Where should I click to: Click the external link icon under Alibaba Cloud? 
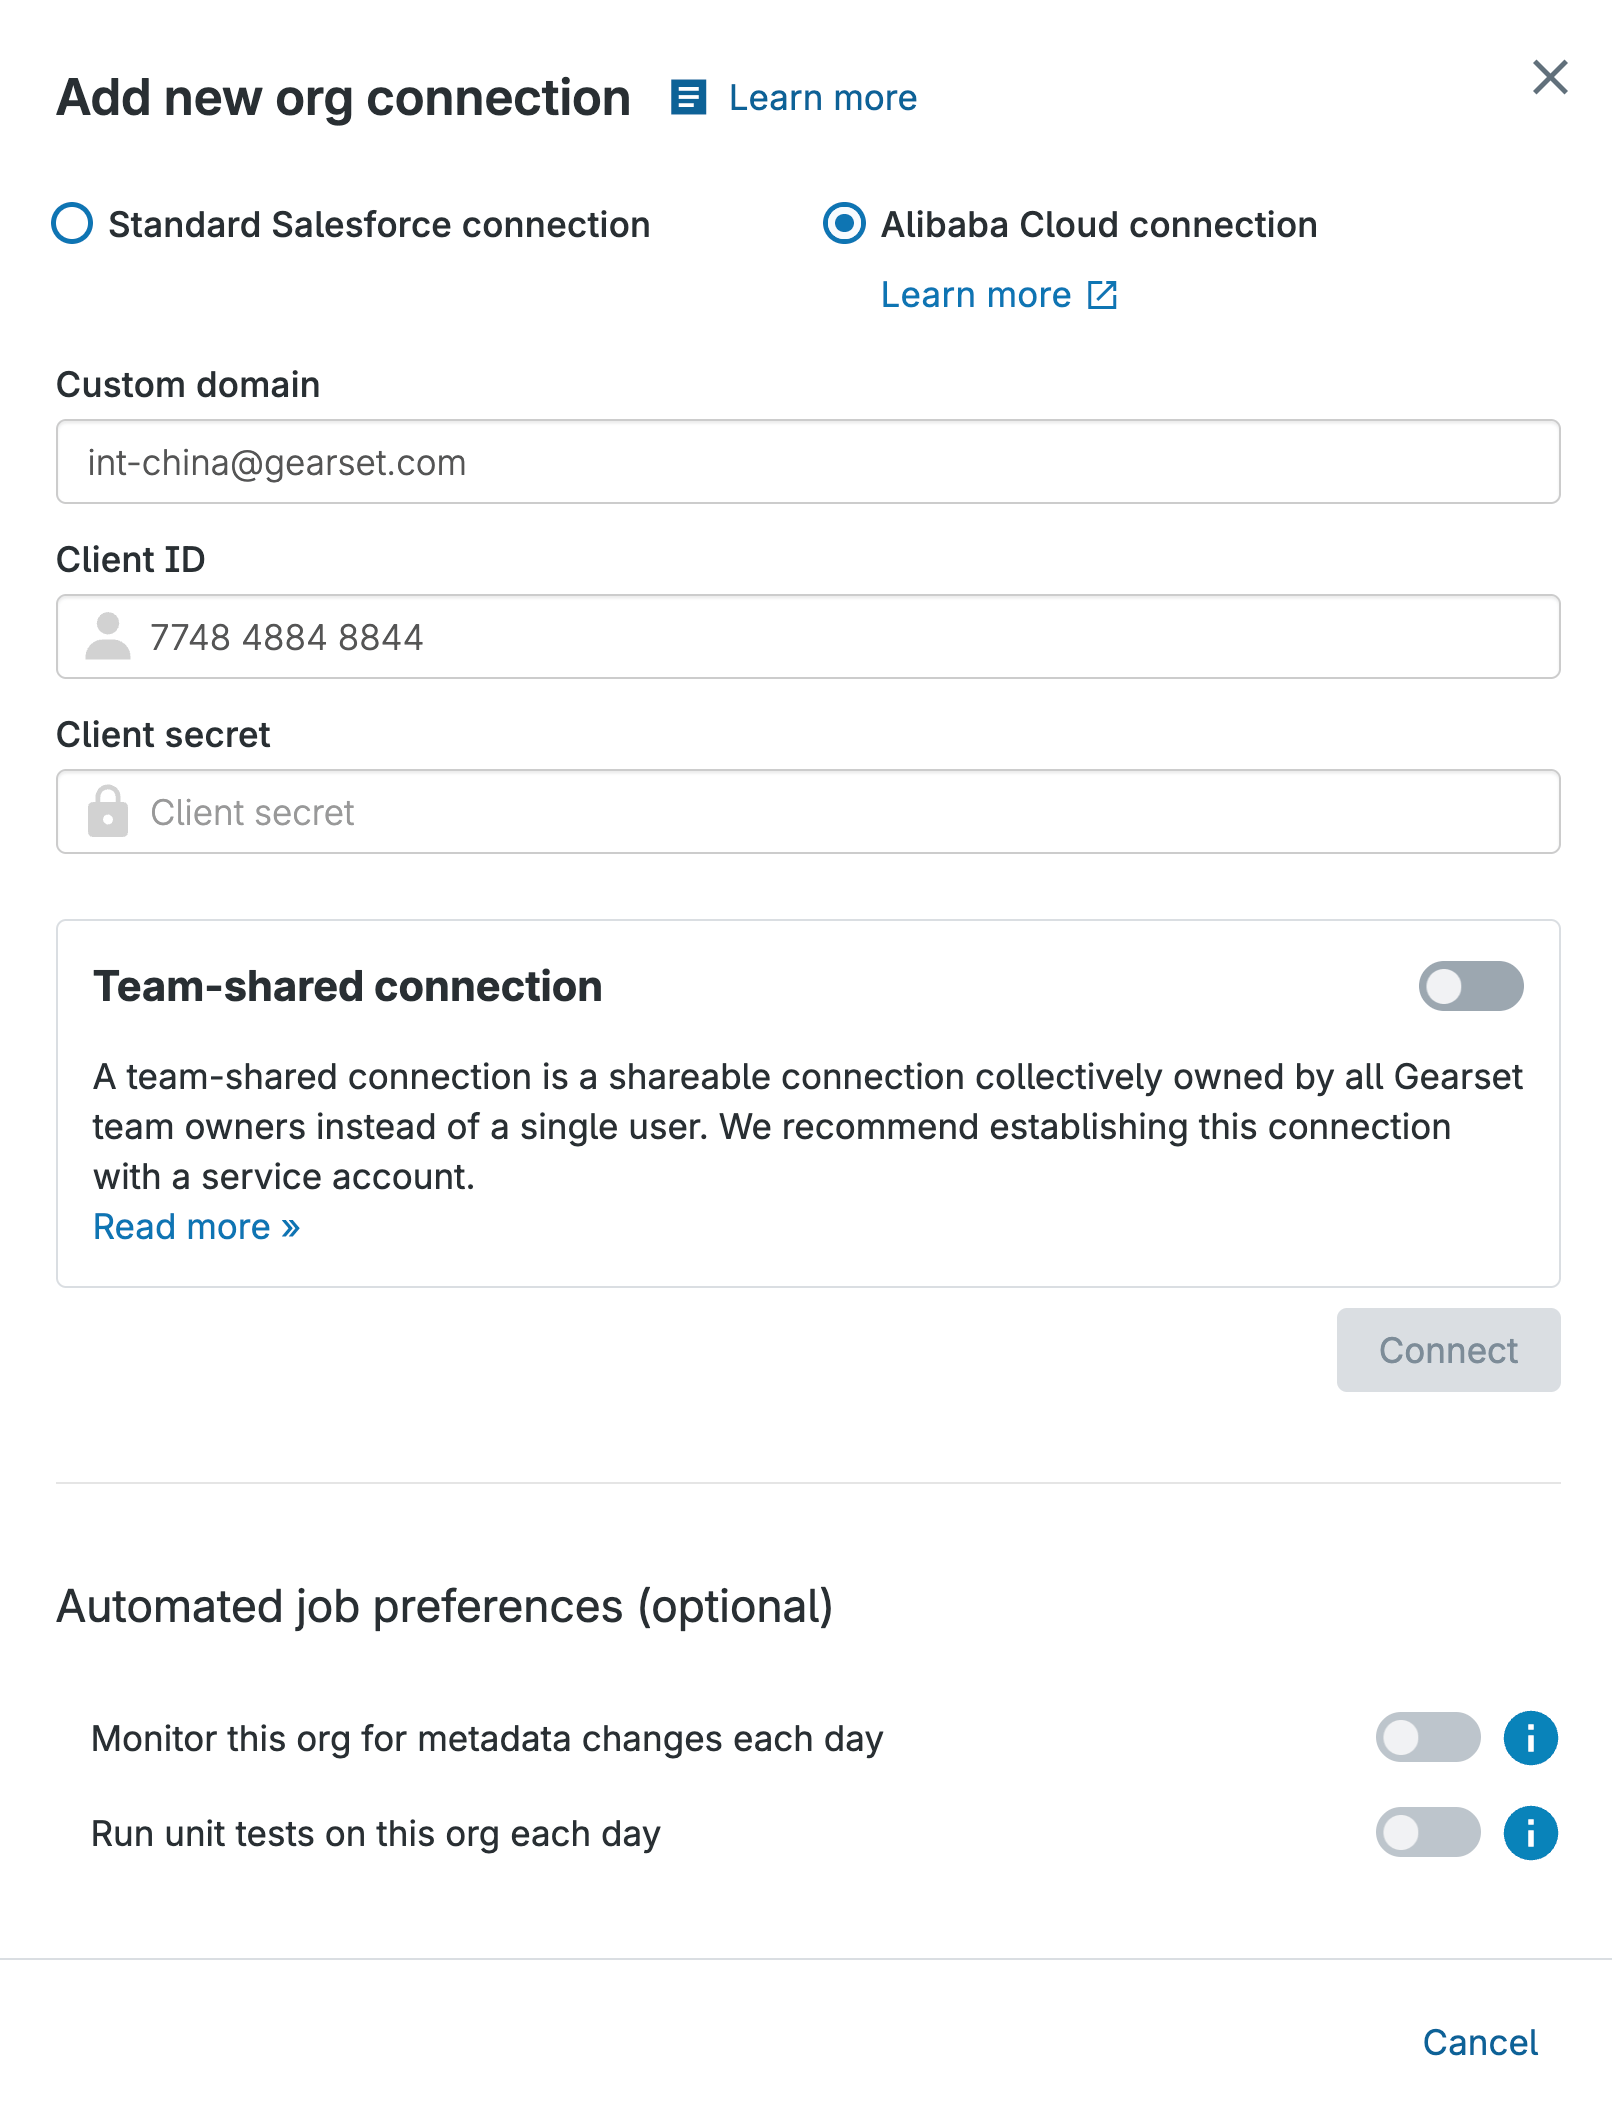pyautogui.click(x=1102, y=295)
